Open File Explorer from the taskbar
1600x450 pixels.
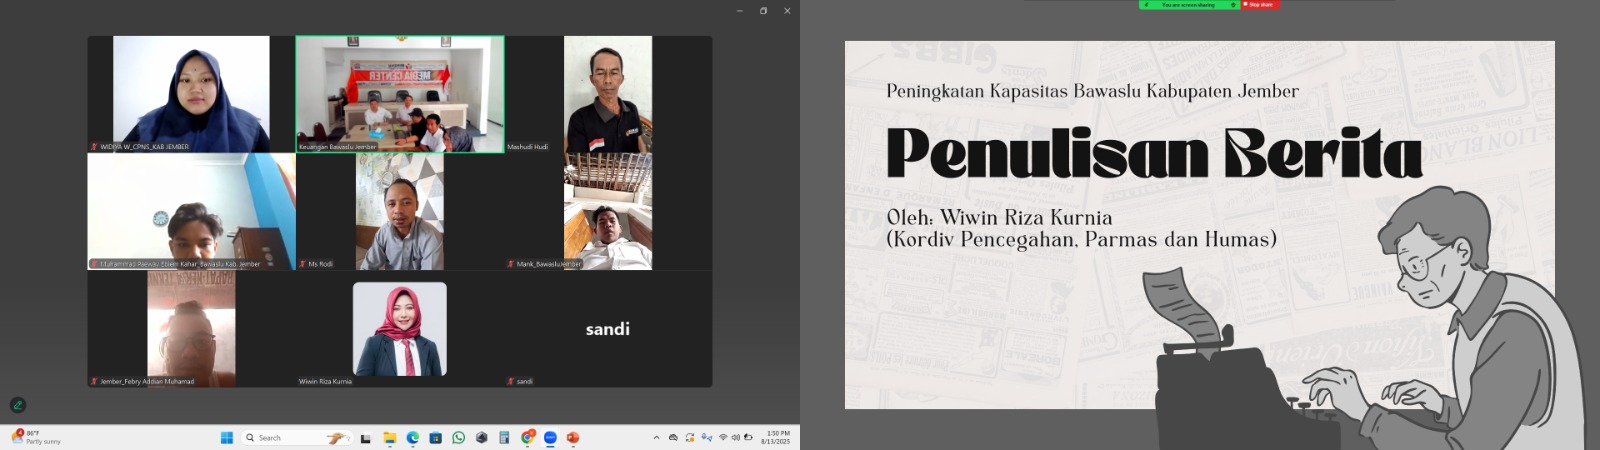pos(389,438)
